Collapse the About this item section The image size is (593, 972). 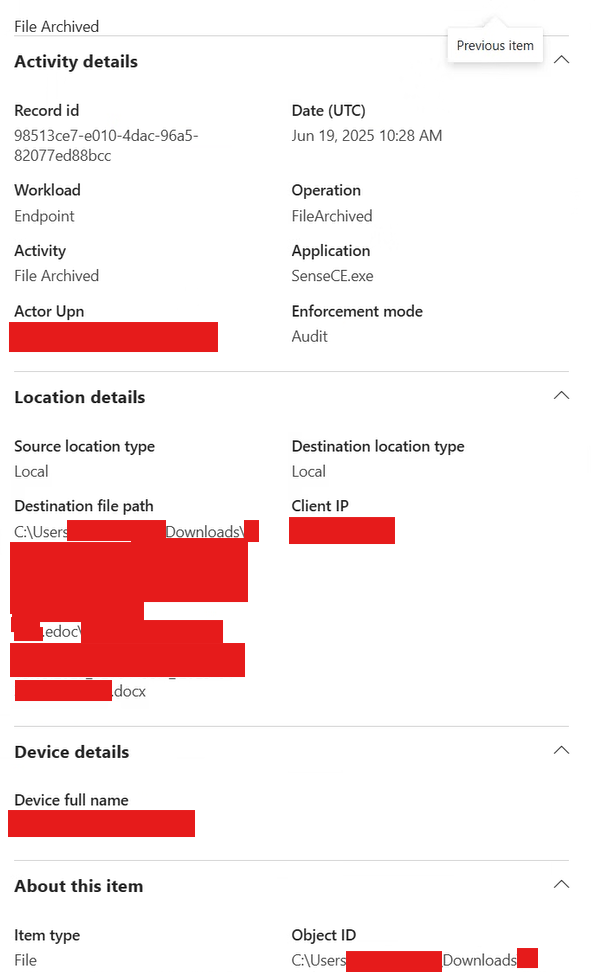(561, 885)
